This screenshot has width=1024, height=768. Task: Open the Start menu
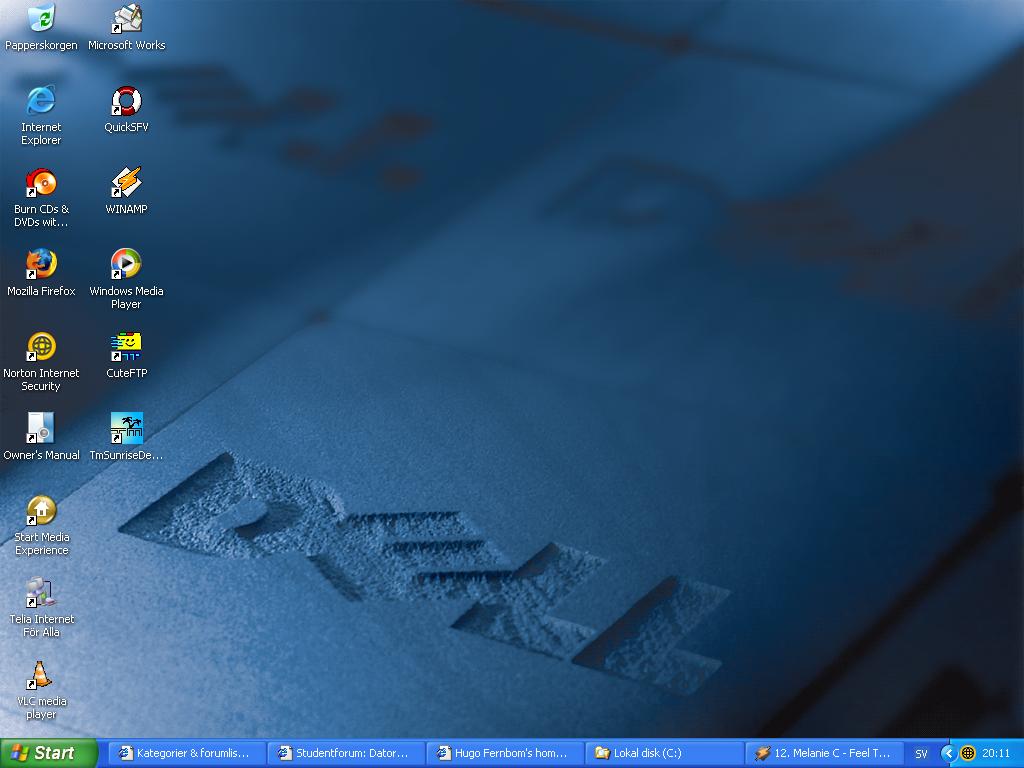pos(48,753)
